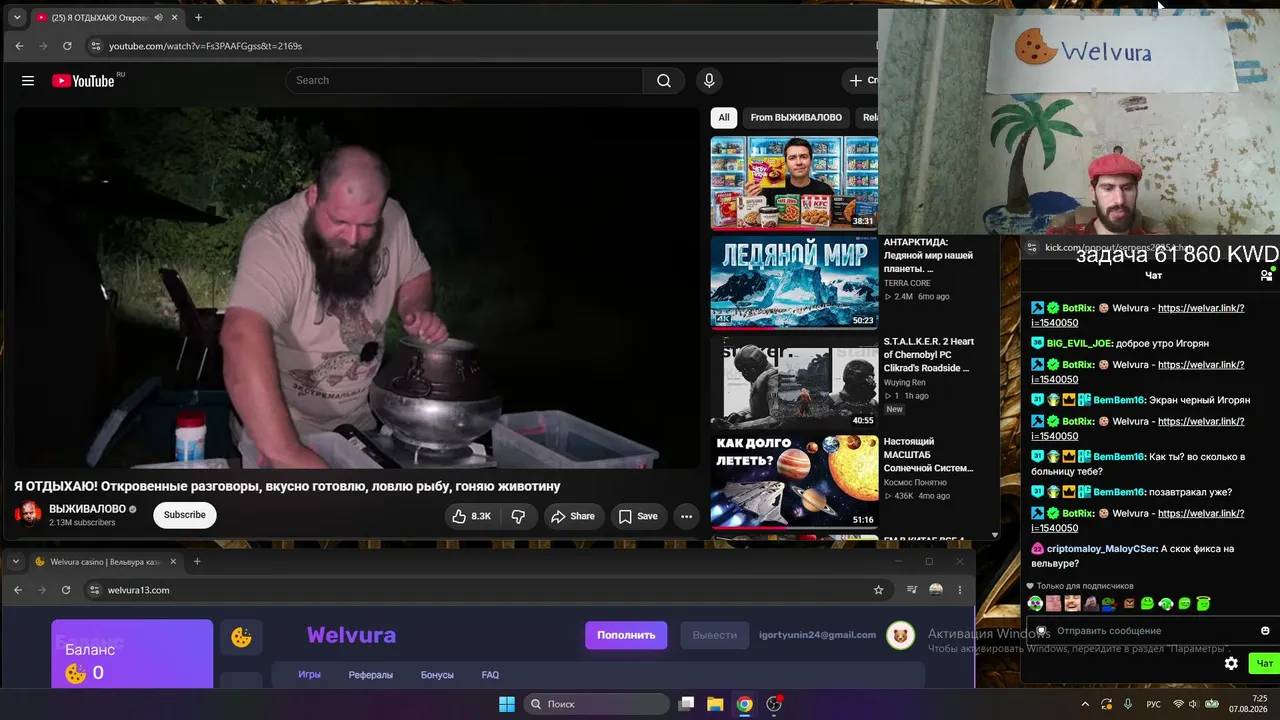The width and height of the screenshot is (1280, 720).
Task: Open the first BotRix welvar.link chat link
Action: [x=1138, y=316]
